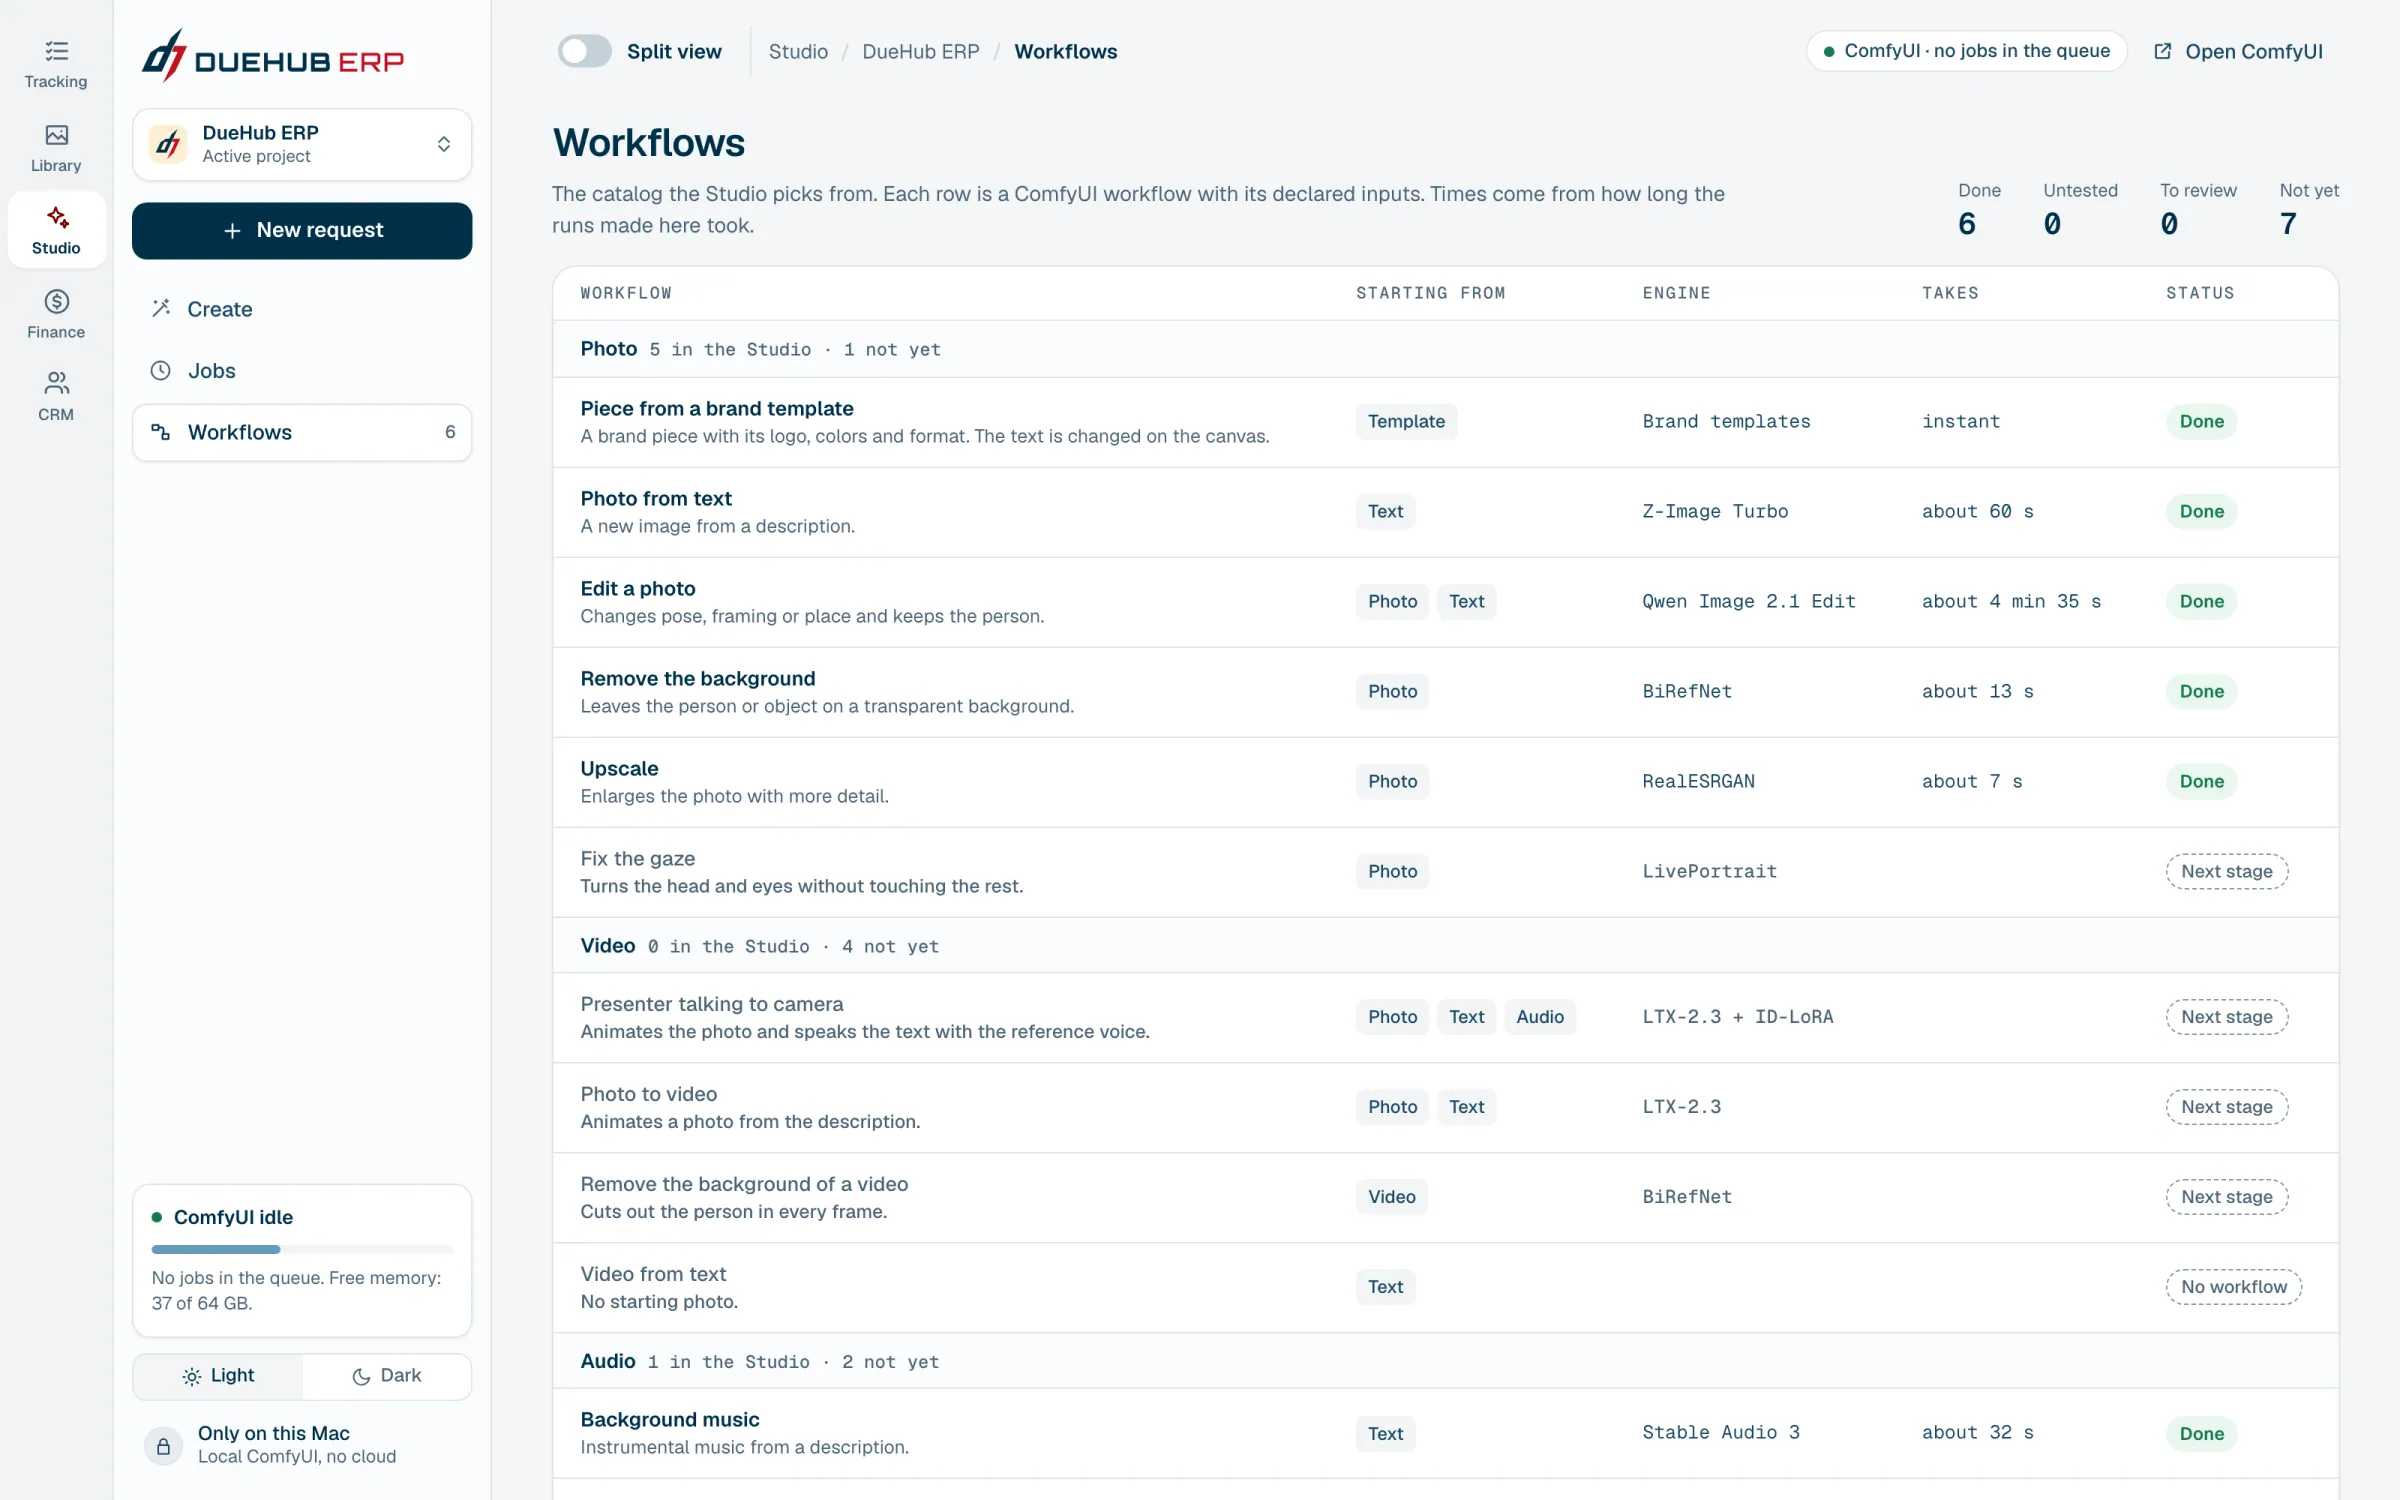Click the plus icon in New request
The height and width of the screenshot is (1500, 2400).
click(x=232, y=230)
